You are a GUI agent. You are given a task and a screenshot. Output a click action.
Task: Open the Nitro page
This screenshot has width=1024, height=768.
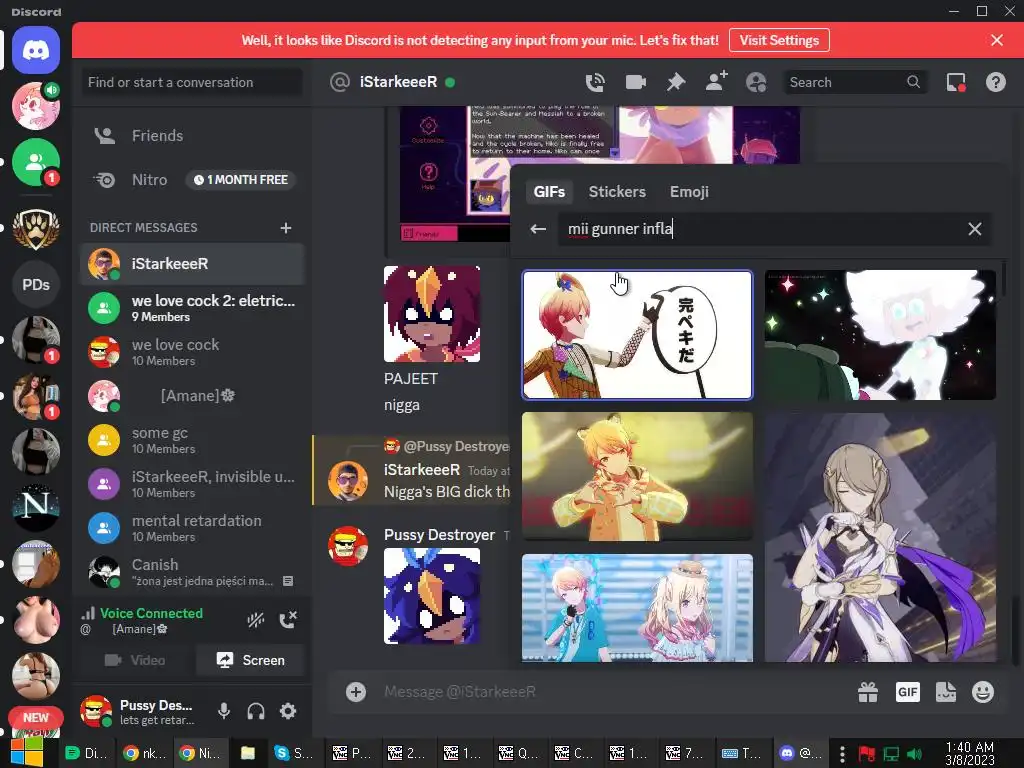tap(192, 180)
